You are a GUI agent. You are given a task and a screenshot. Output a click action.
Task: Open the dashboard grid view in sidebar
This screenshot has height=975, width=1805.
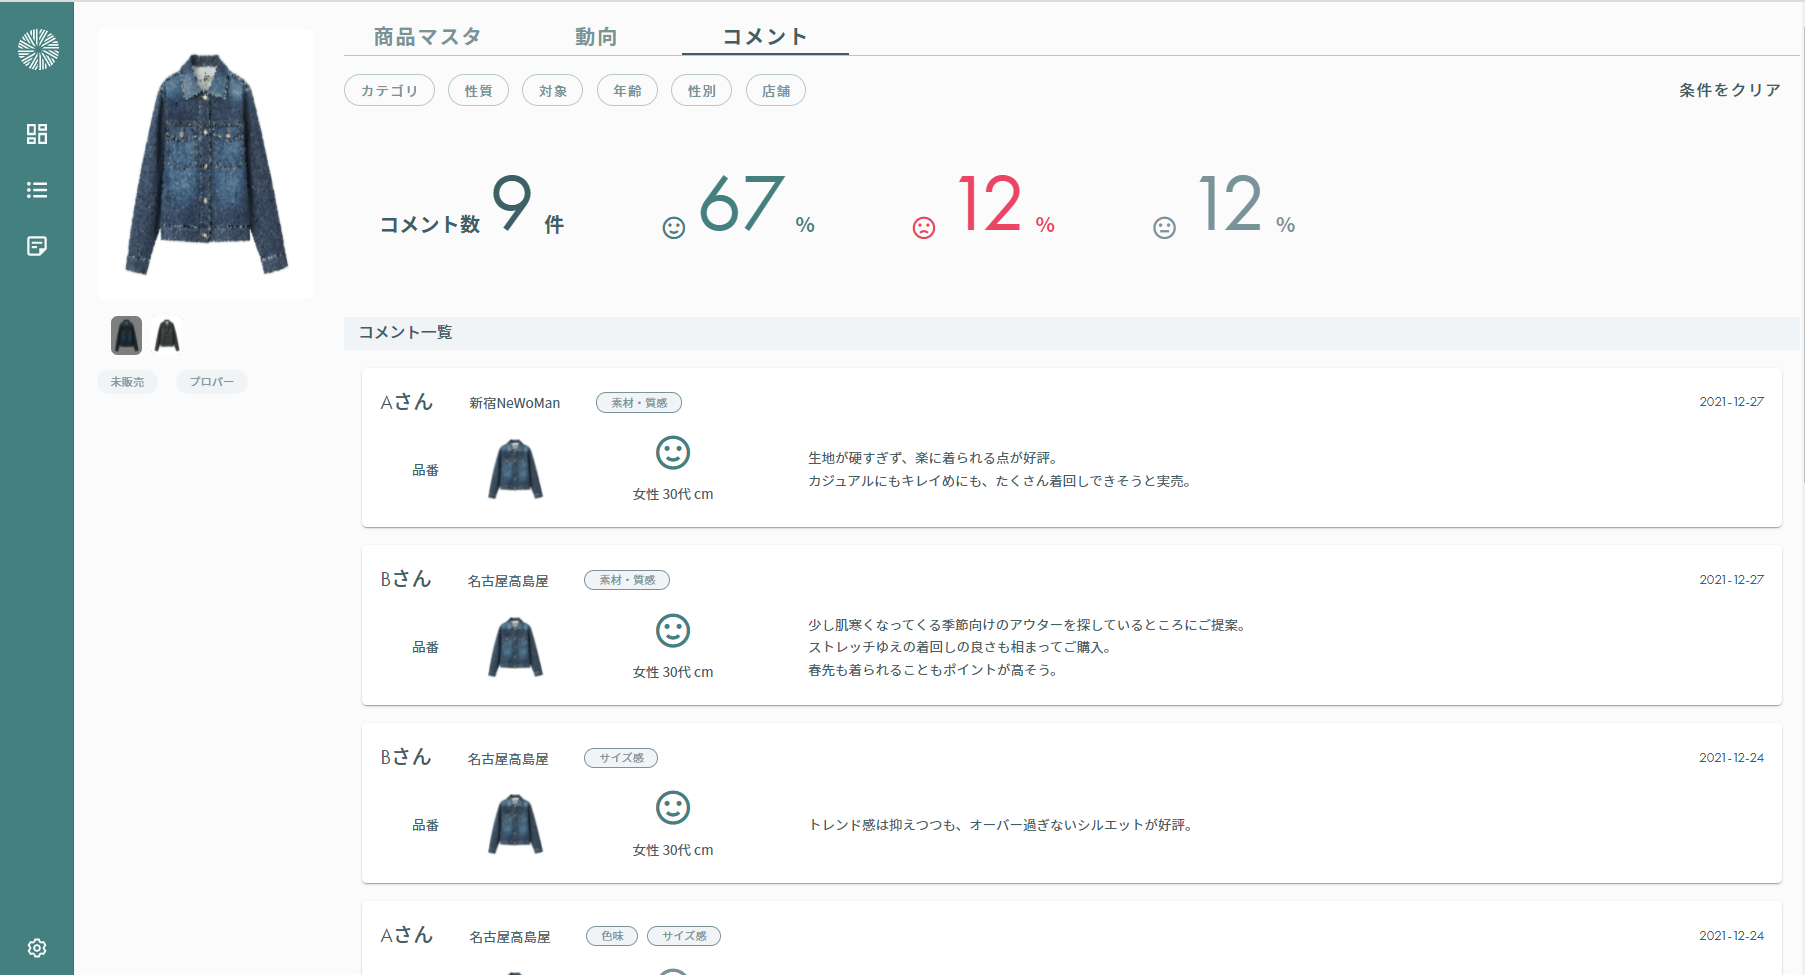click(37, 134)
